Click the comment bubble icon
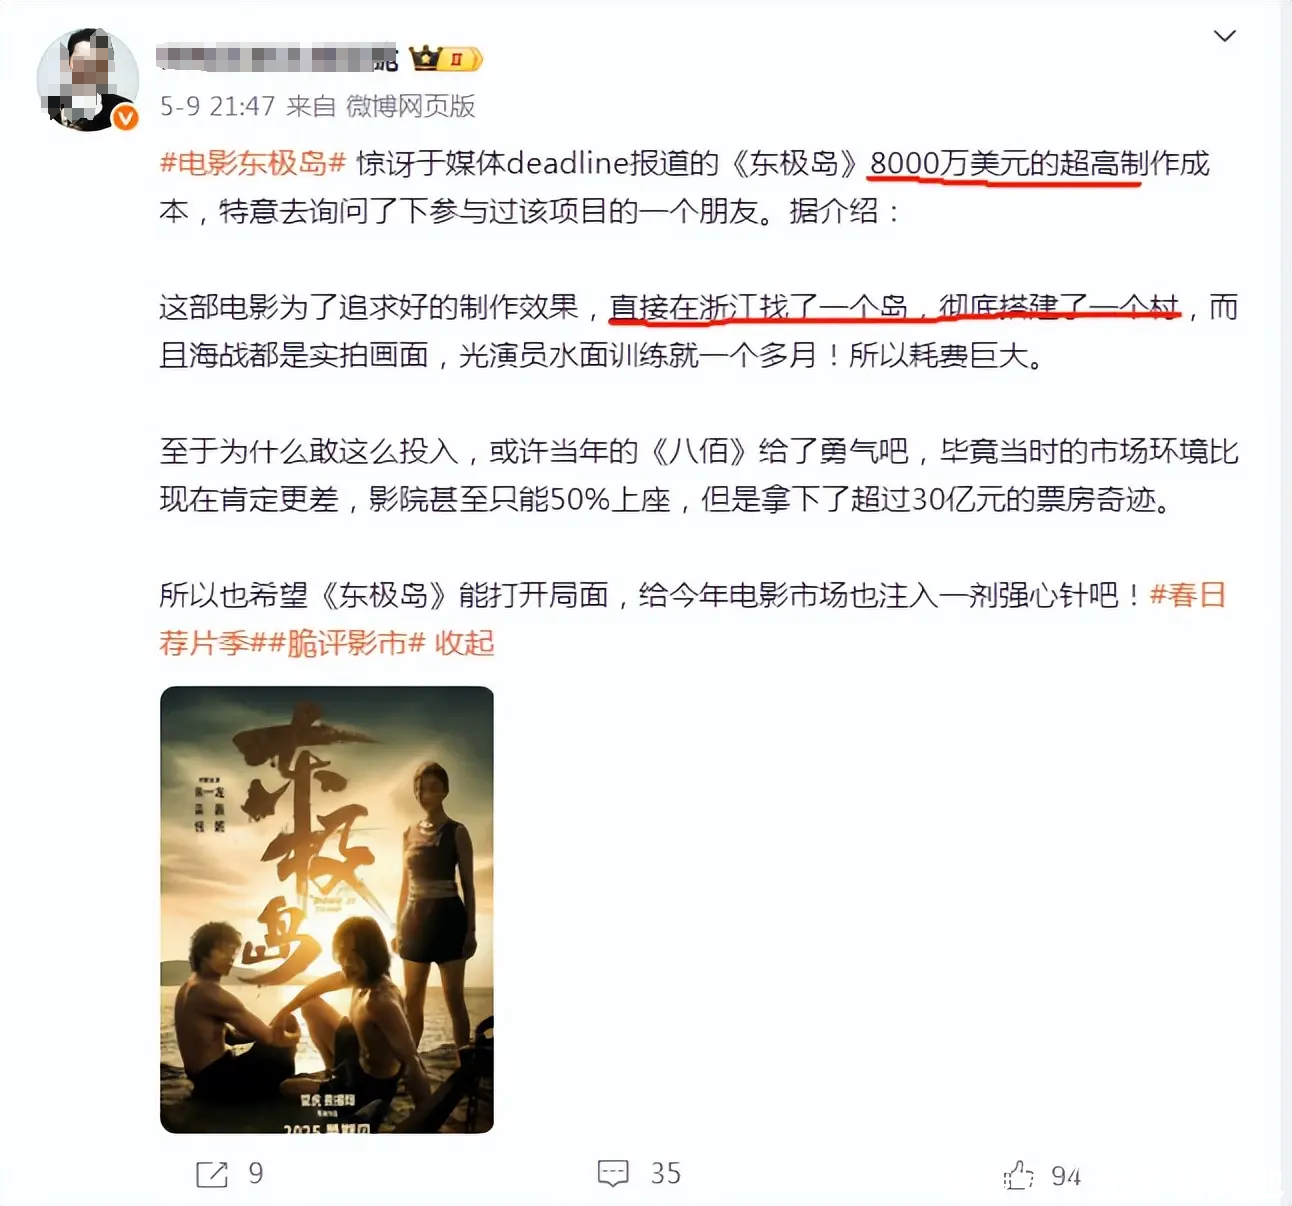This screenshot has width=1292, height=1206. click(x=613, y=1174)
